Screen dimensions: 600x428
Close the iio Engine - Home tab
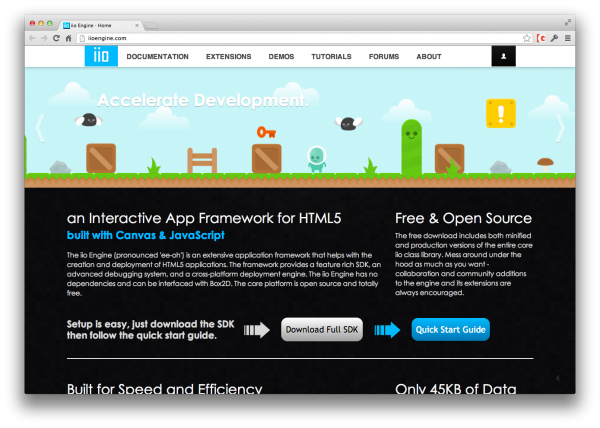(137, 26)
